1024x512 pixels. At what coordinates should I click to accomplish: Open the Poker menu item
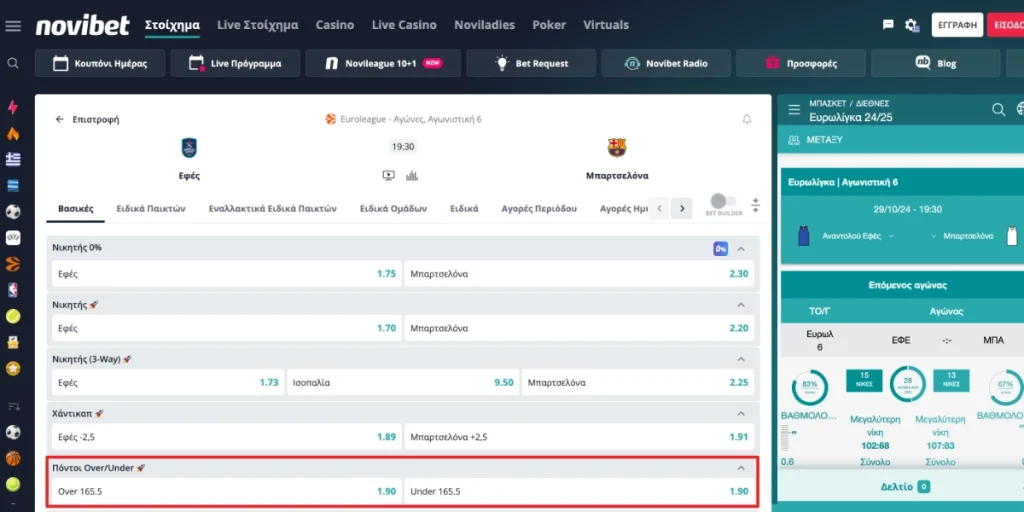point(549,25)
